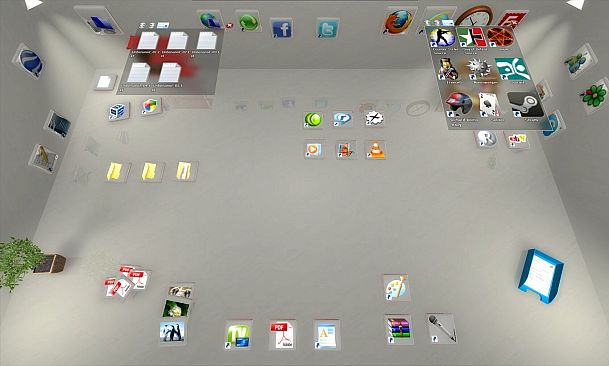The width and height of the screenshot is (609, 366).
Task: Launch Mozilla Firefox from the back wall
Action: click(x=398, y=21)
